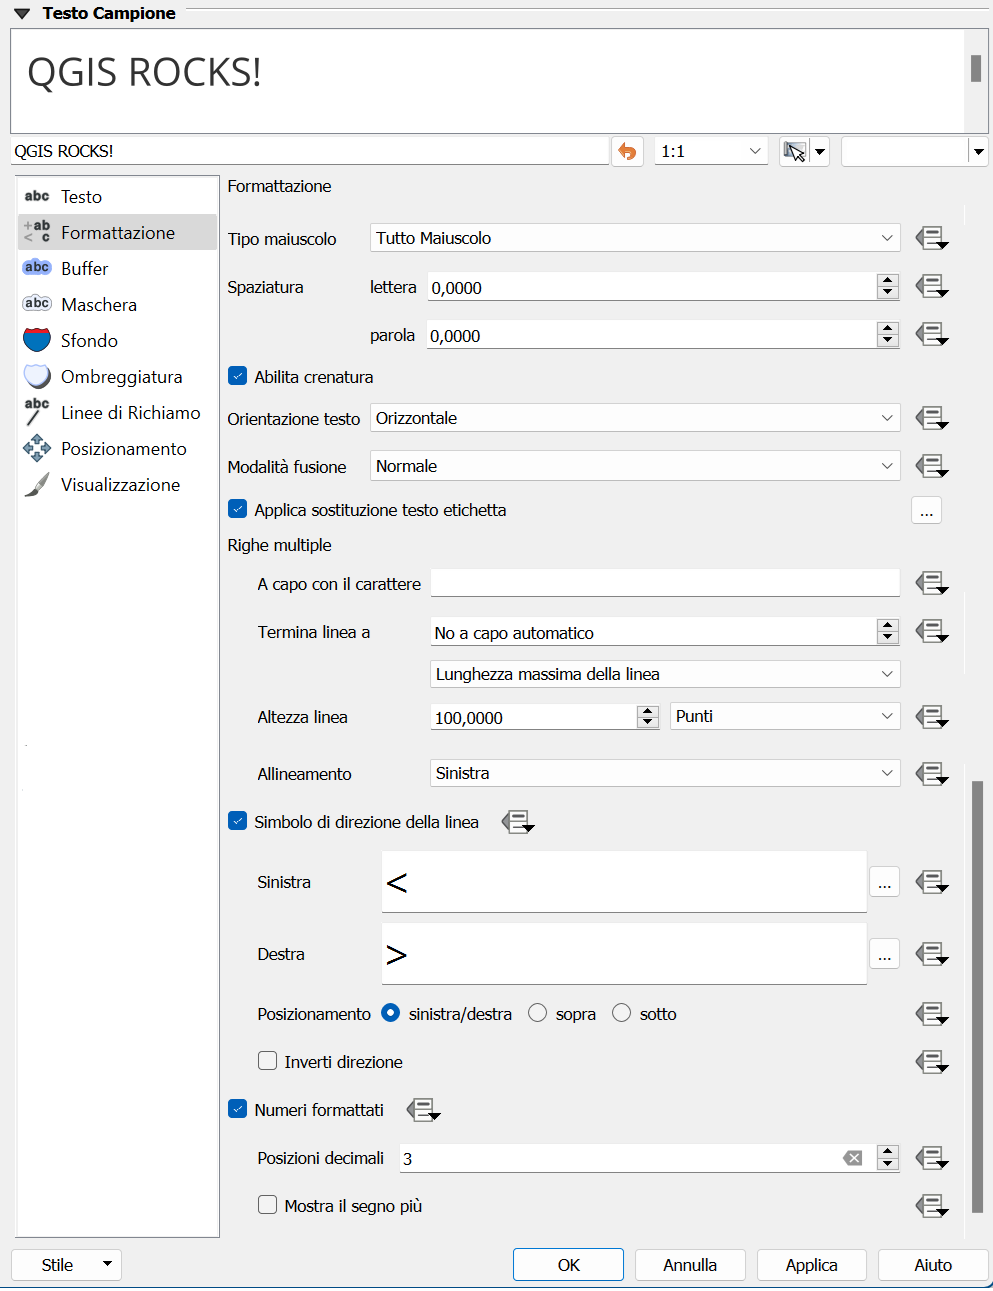
Task: Uncheck Numeri formattati checkbox
Action: [238, 1109]
